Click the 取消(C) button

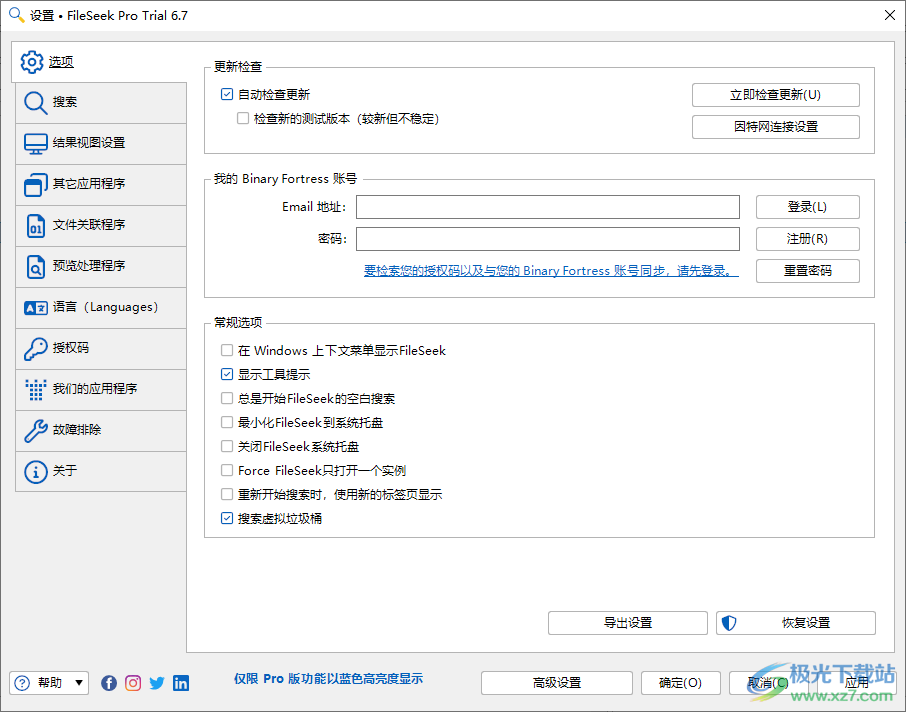pos(768,683)
